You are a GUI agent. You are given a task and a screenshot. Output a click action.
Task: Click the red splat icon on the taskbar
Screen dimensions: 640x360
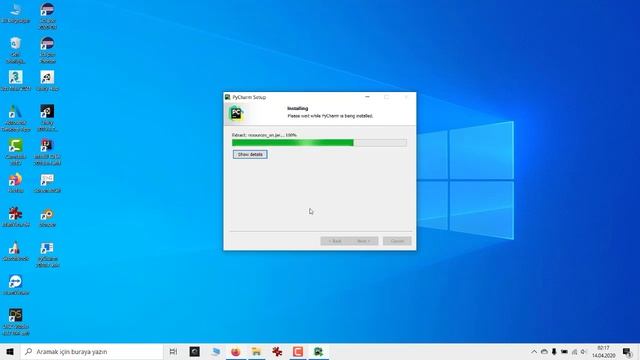(277, 351)
